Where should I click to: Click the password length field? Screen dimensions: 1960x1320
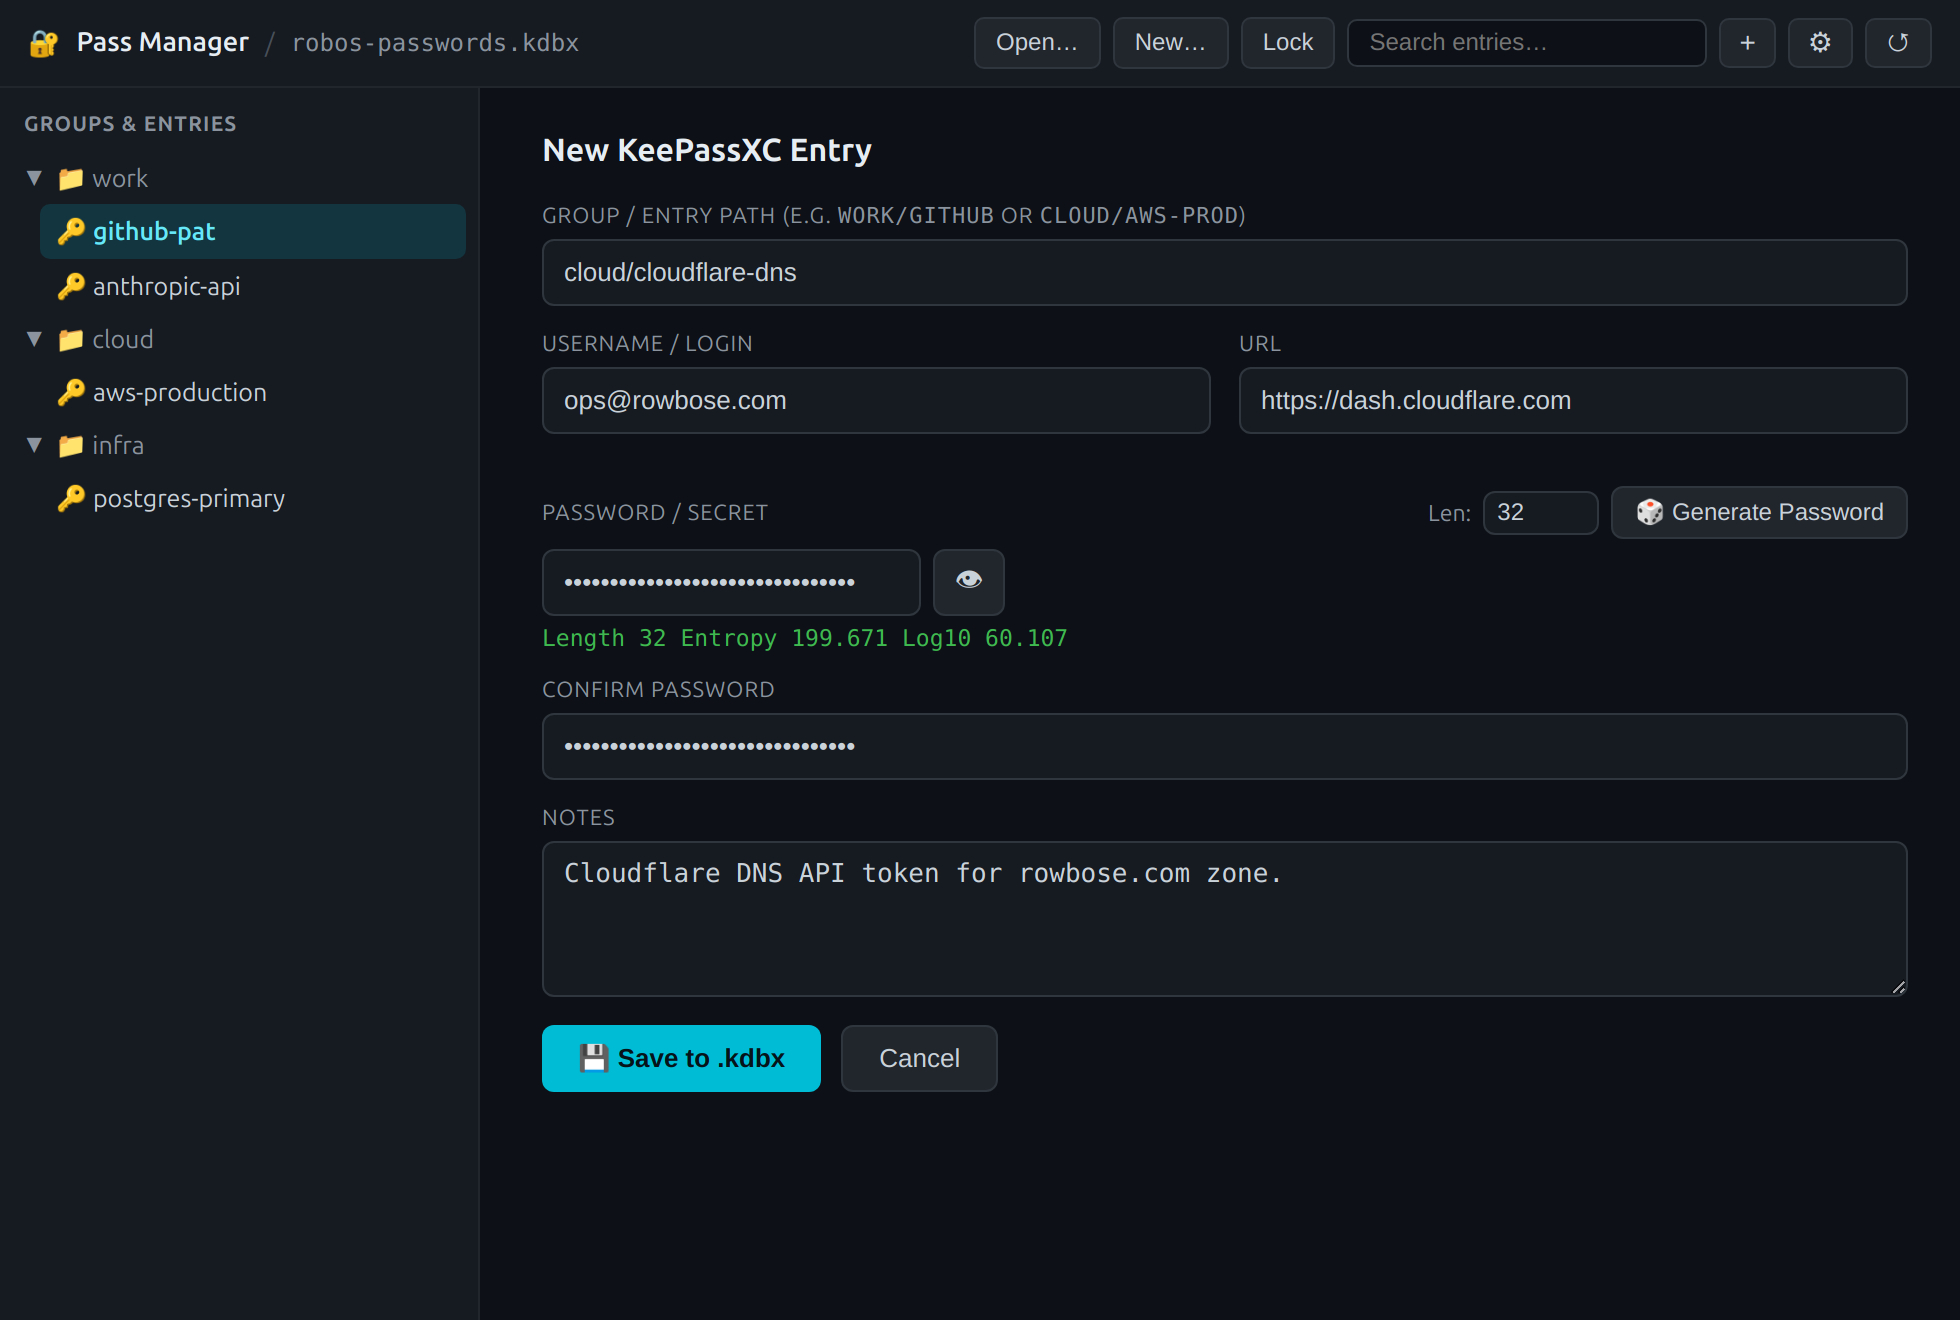tap(1540, 513)
